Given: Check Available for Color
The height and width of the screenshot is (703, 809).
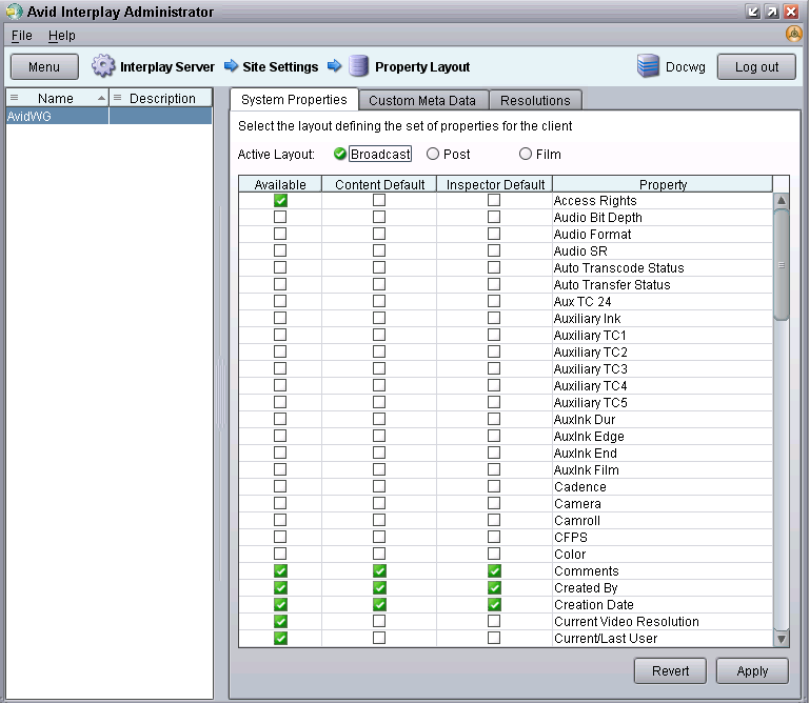Looking at the screenshot, I should pyautogui.click(x=280, y=553).
